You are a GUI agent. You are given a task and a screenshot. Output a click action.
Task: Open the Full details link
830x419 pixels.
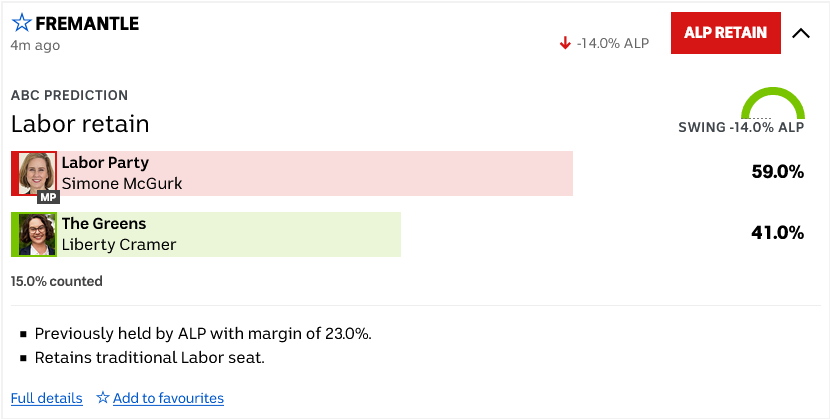[x=46, y=398]
